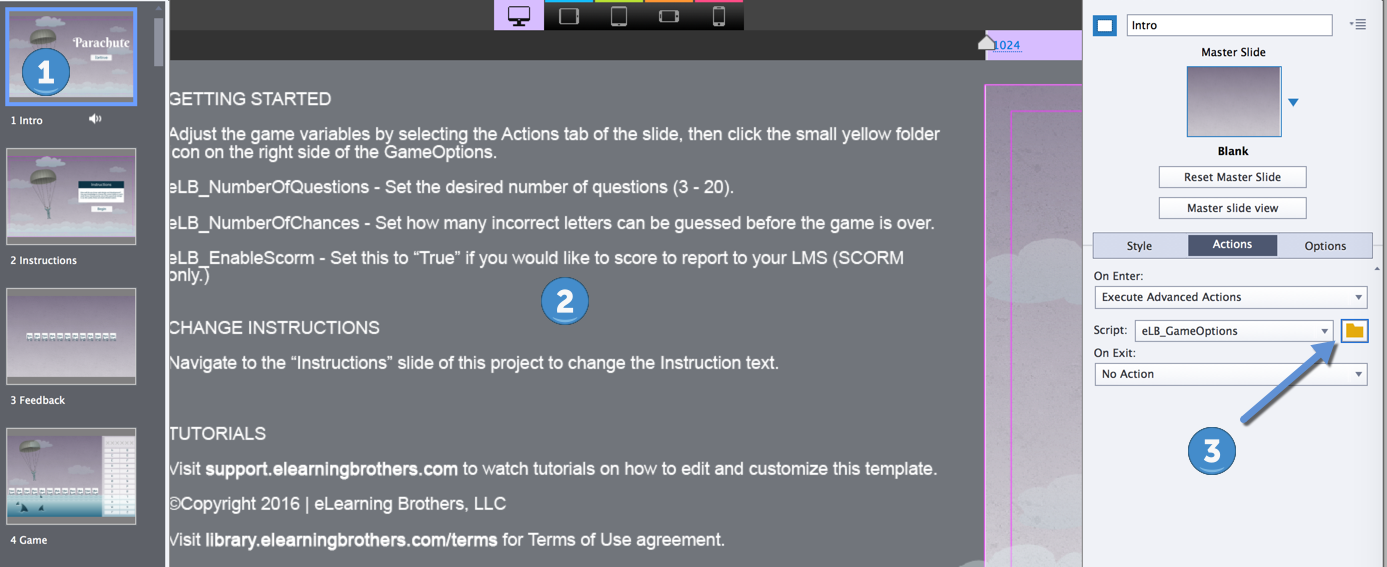Click the Master slide view button
This screenshot has width=1387, height=567.
(1232, 208)
